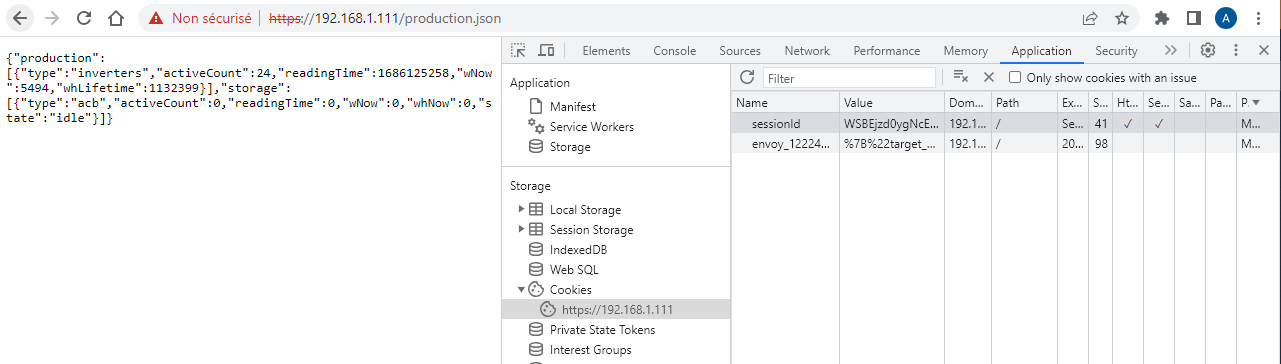Viewport: 1281px width, 364px height.
Task: Switch to the Security tab
Action: tap(1116, 51)
